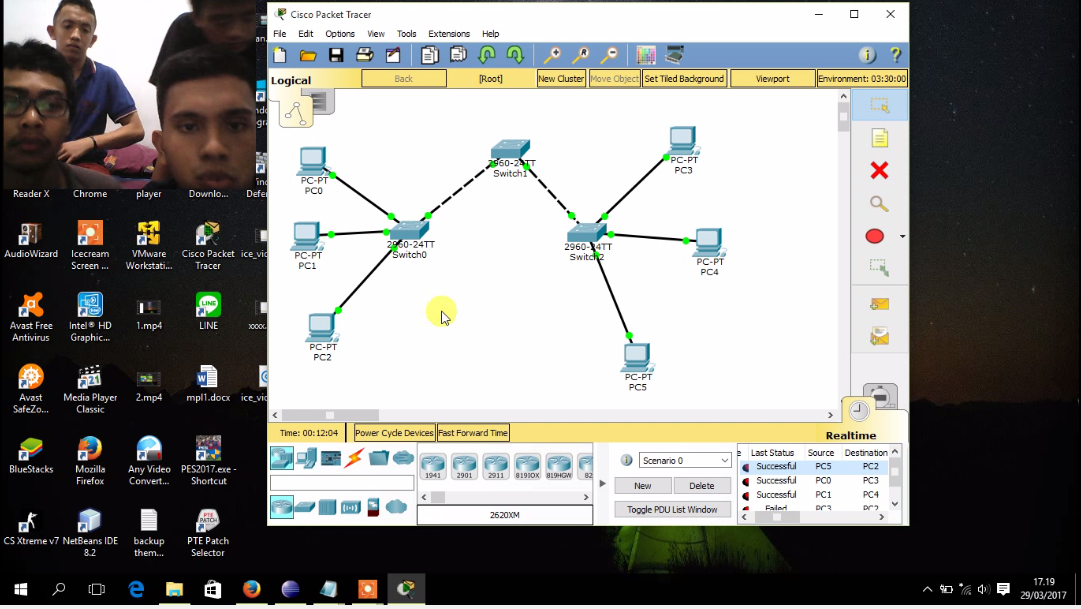Viewport: 1081px width, 609px height.
Task: Print the workspace with the printer icon
Action: (x=364, y=55)
